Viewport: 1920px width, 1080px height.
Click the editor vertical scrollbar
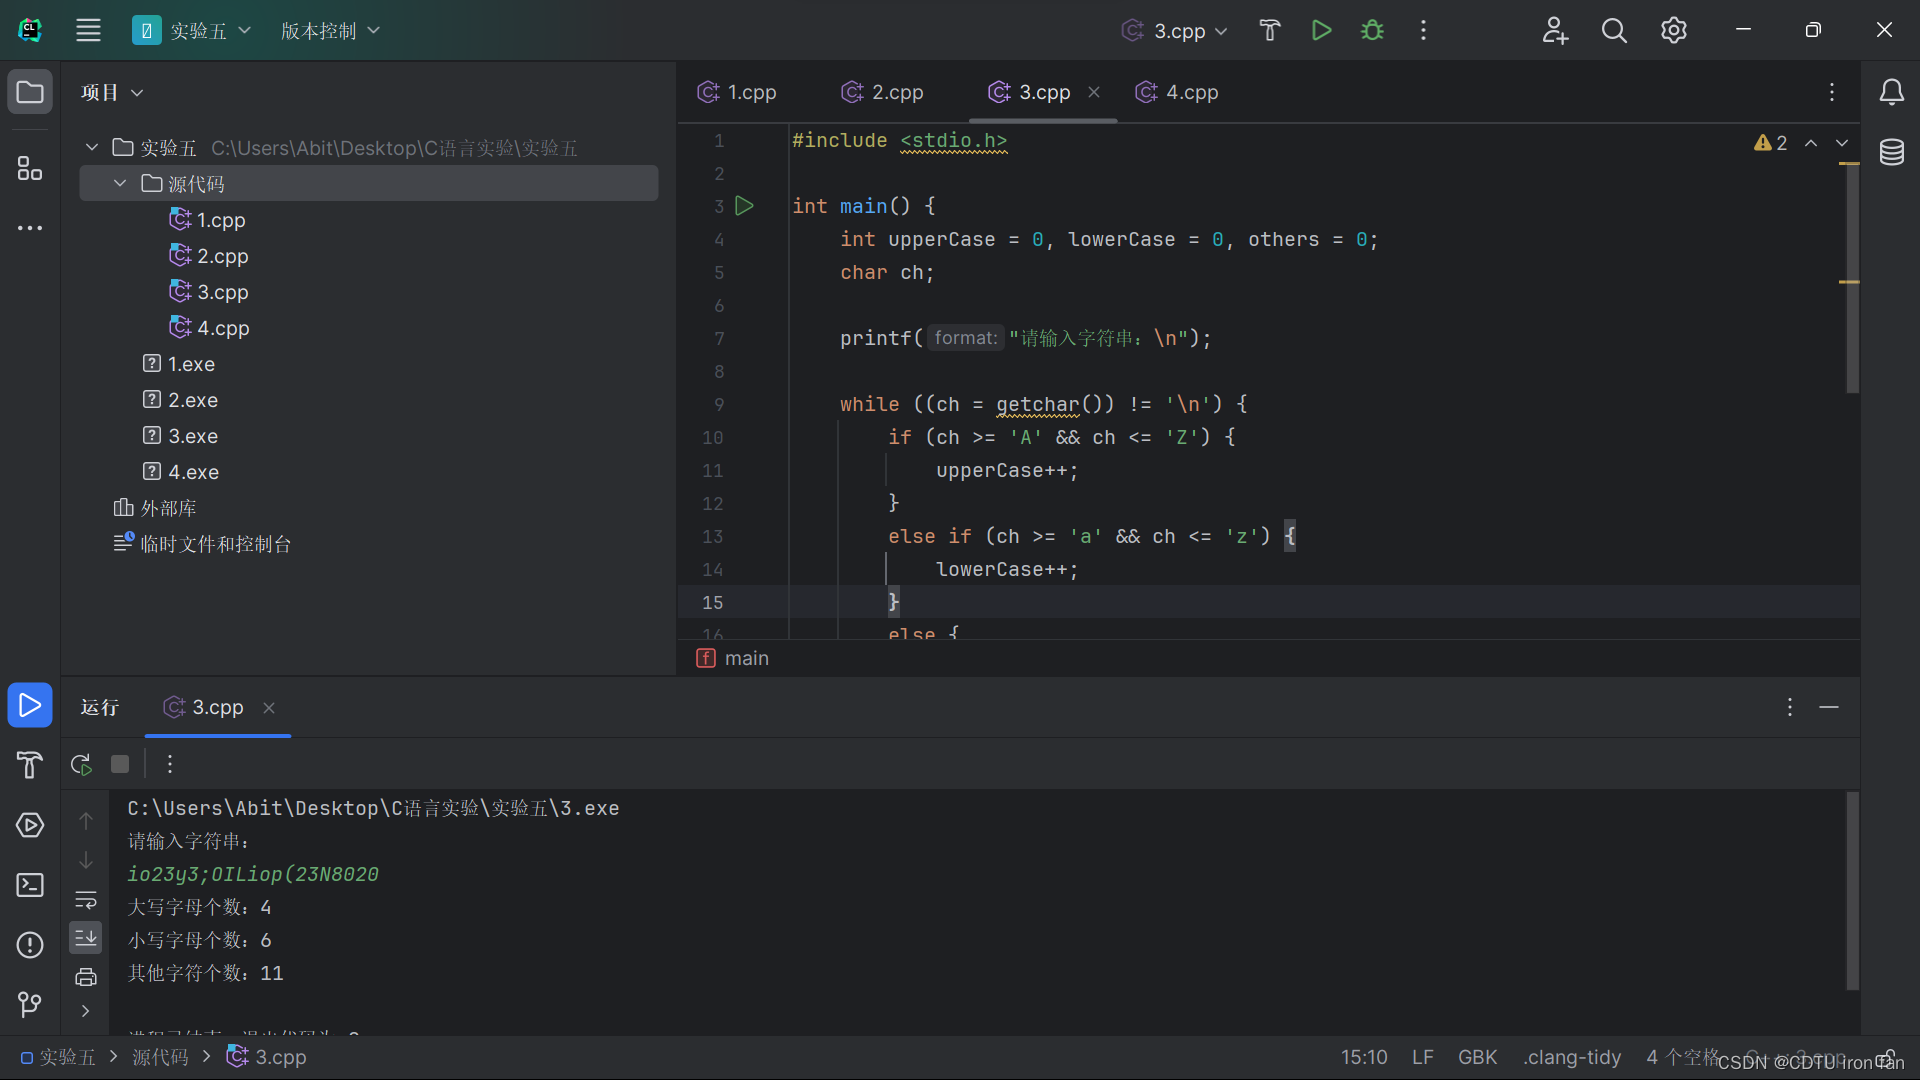point(1851,278)
